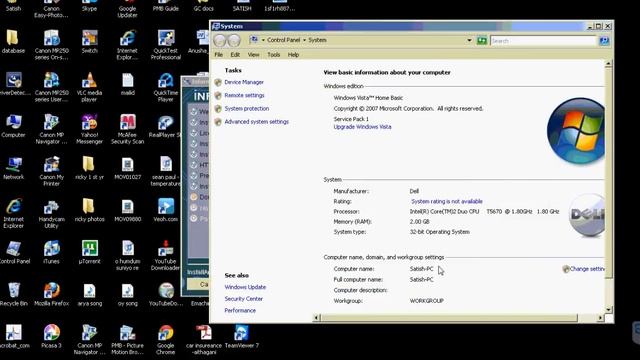640x360 pixels.
Task: Click the horizontal scrollbar thumb
Action: coord(449,318)
